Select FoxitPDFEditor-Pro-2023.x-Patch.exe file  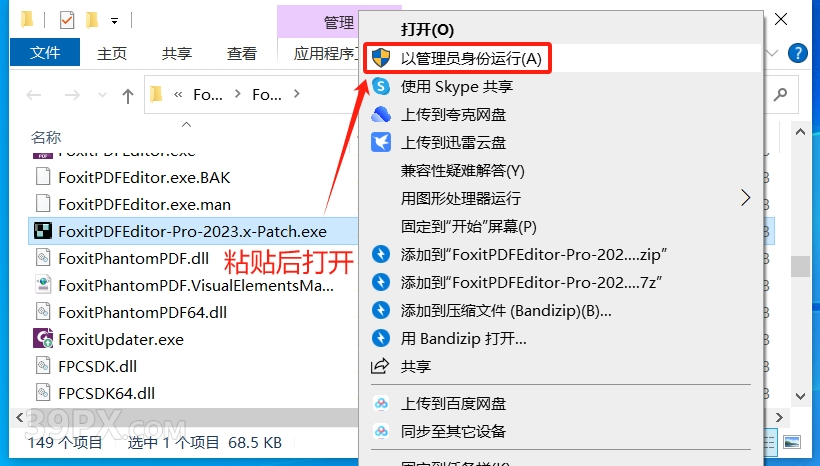tap(192, 231)
